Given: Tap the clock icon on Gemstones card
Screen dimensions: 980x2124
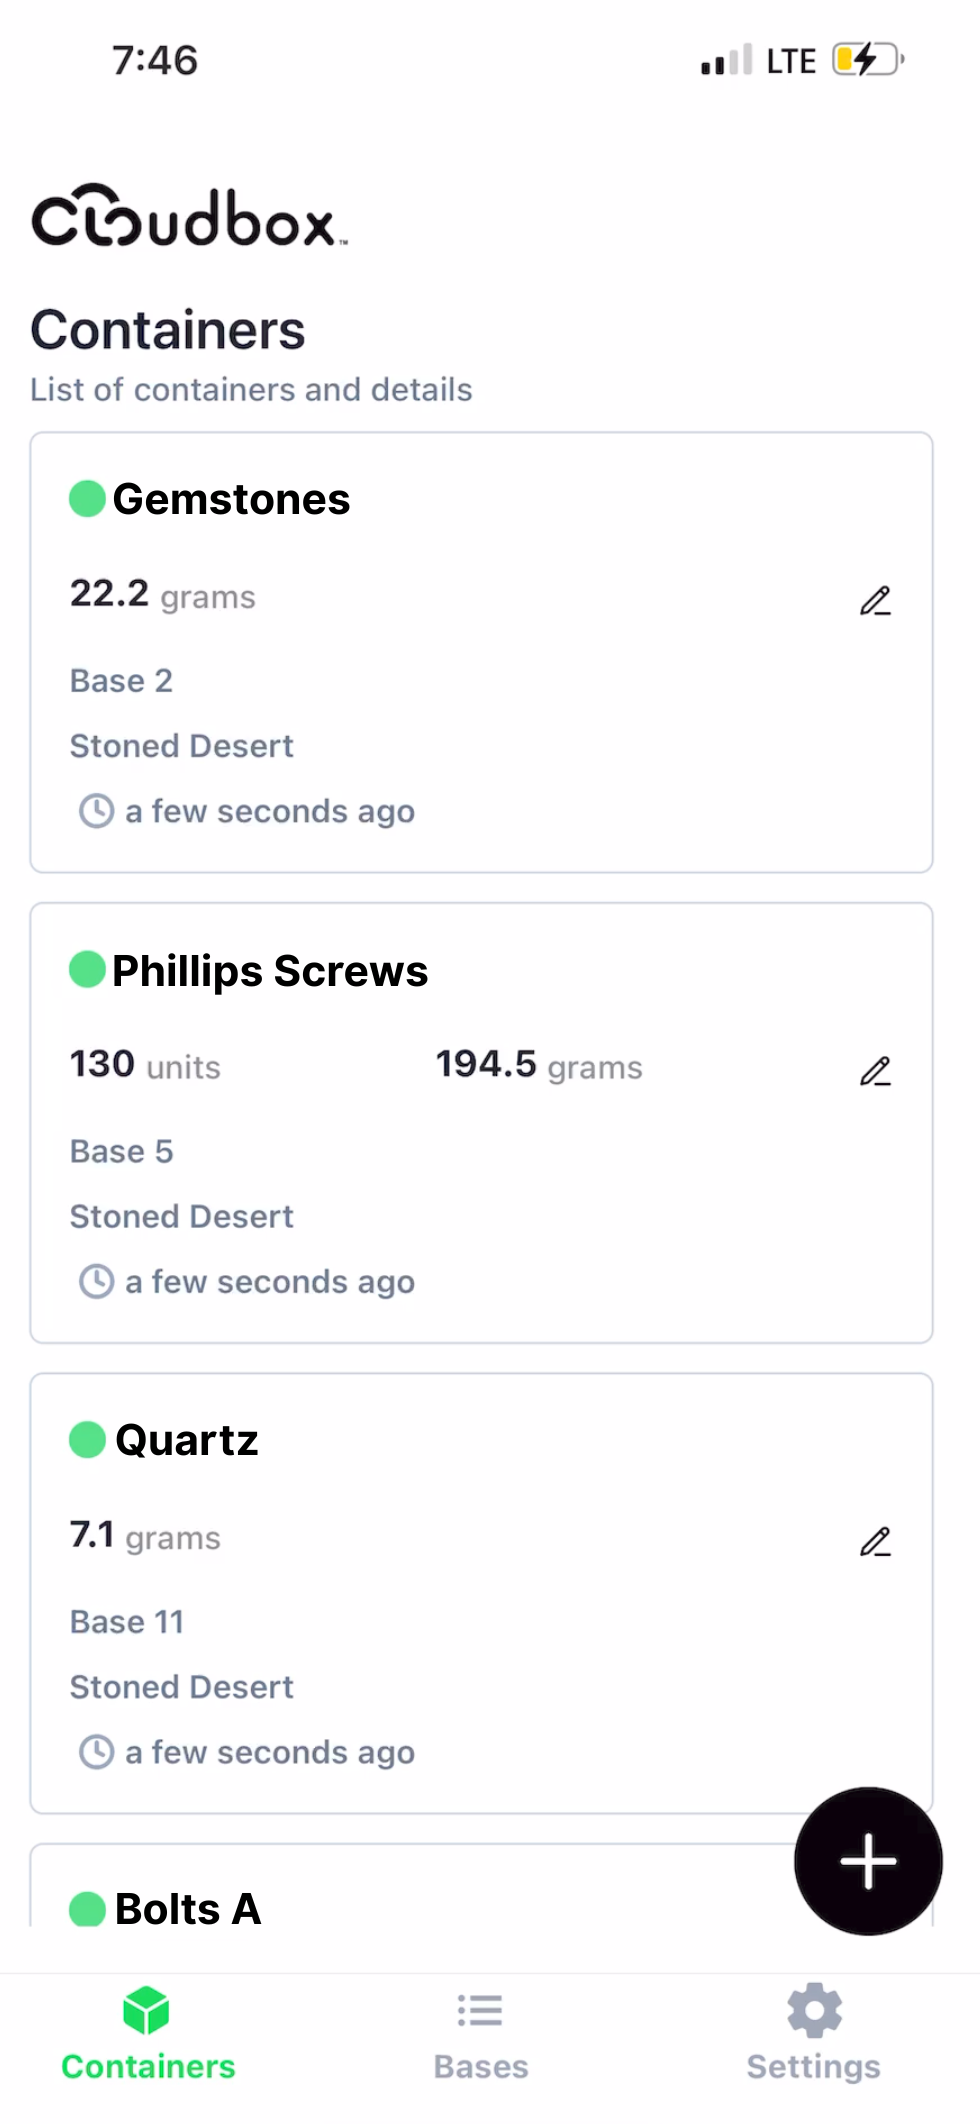Looking at the screenshot, I should (96, 811).
